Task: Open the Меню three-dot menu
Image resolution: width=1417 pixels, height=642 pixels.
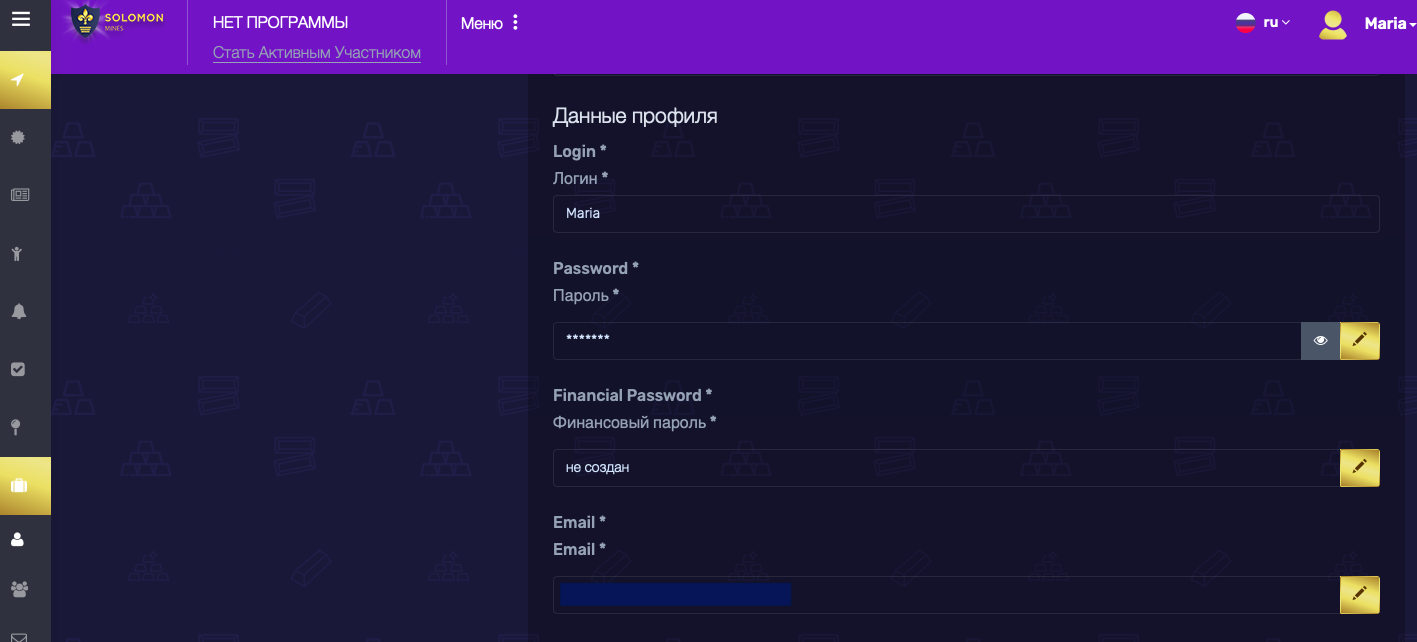Action: point(491,23)
